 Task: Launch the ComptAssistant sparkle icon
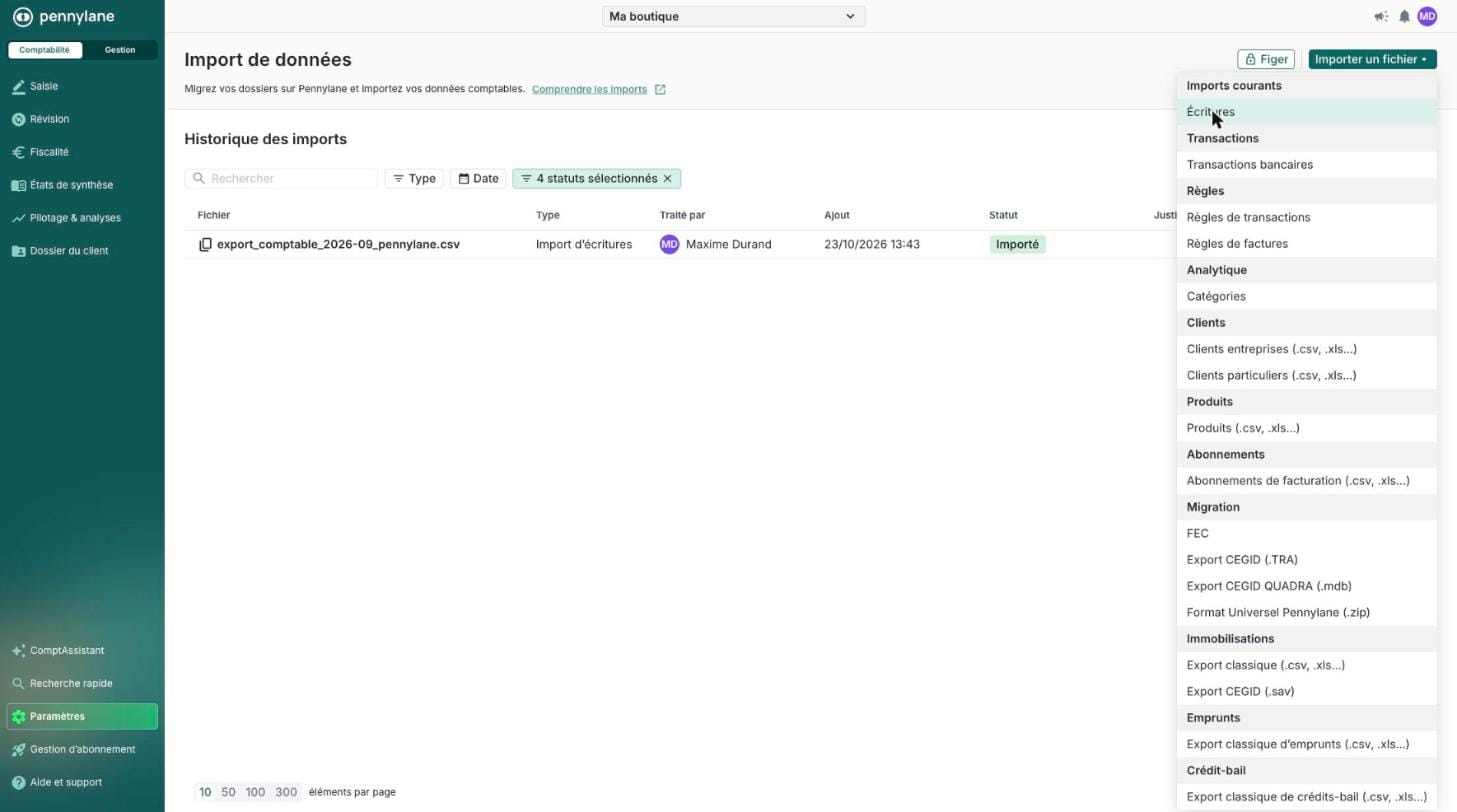click(x=18, y=651)
